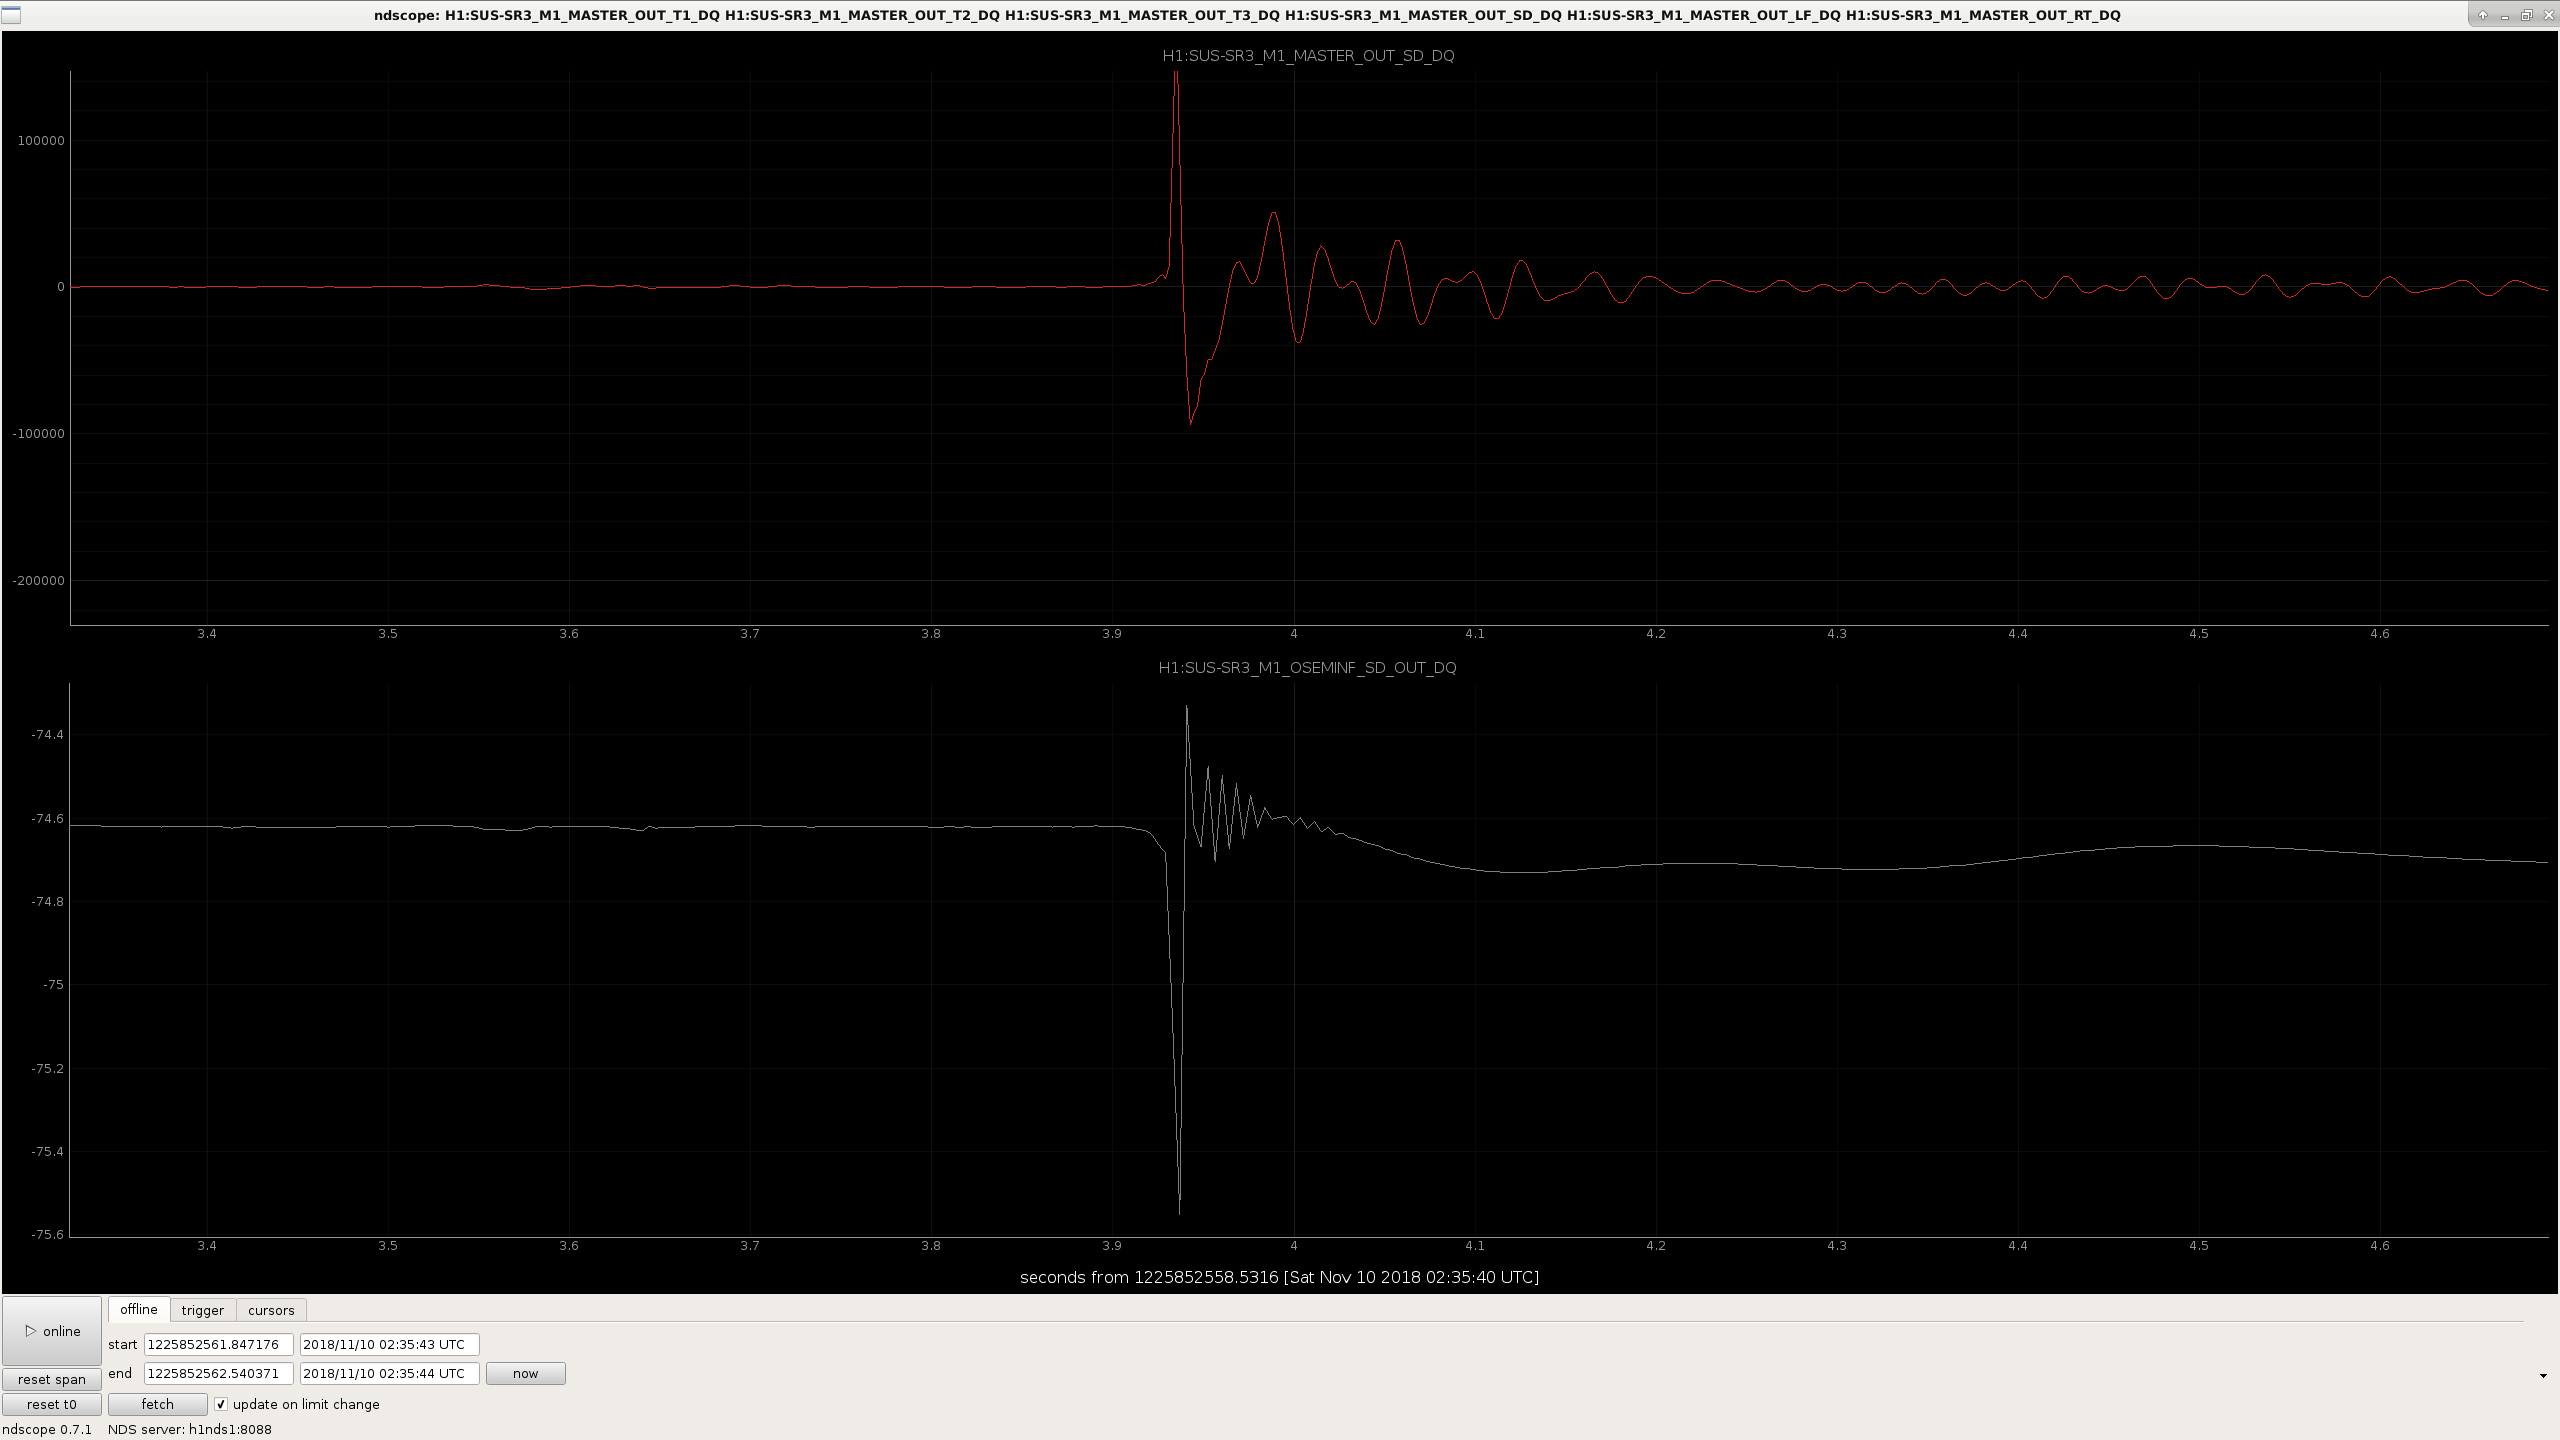Click the -75.6 y-axis label of bottom plot
2560x1440 pixels.
click(x=46, y=1235)
